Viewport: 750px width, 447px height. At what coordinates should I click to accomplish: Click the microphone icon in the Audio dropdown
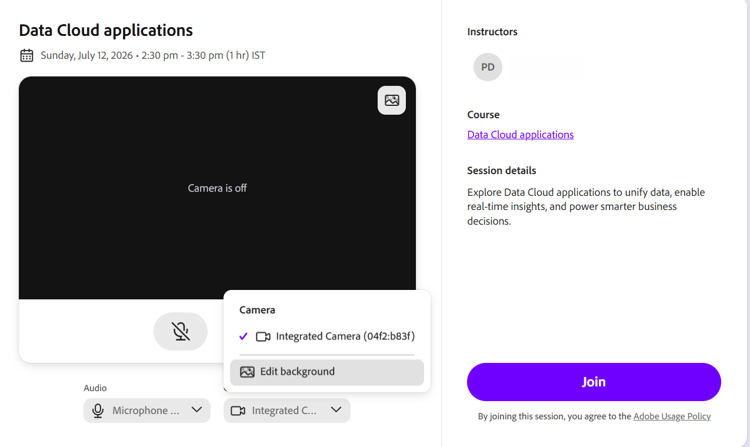[98, 411]
